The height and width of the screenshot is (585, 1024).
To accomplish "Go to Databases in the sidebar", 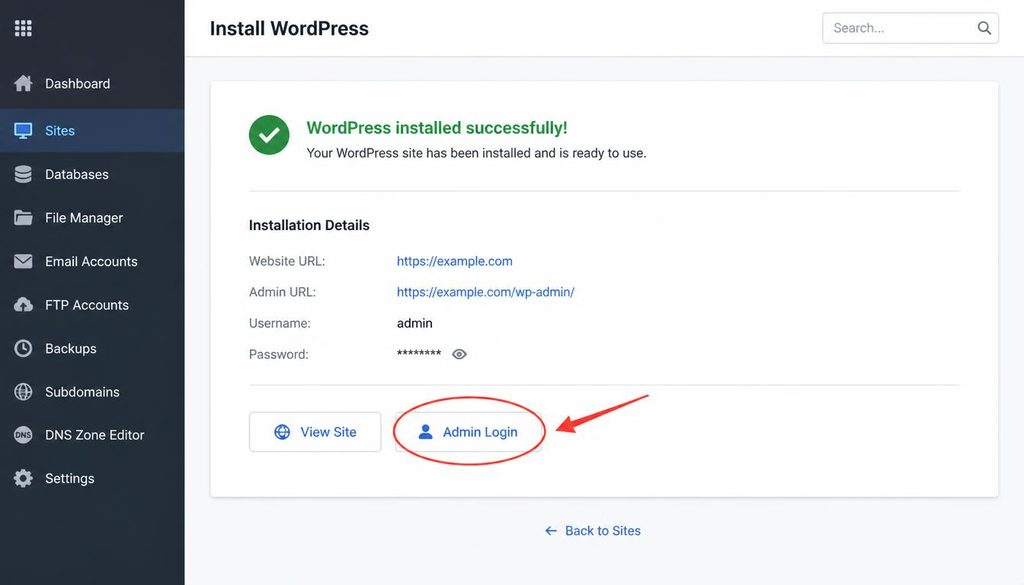I will click(92, 174).
